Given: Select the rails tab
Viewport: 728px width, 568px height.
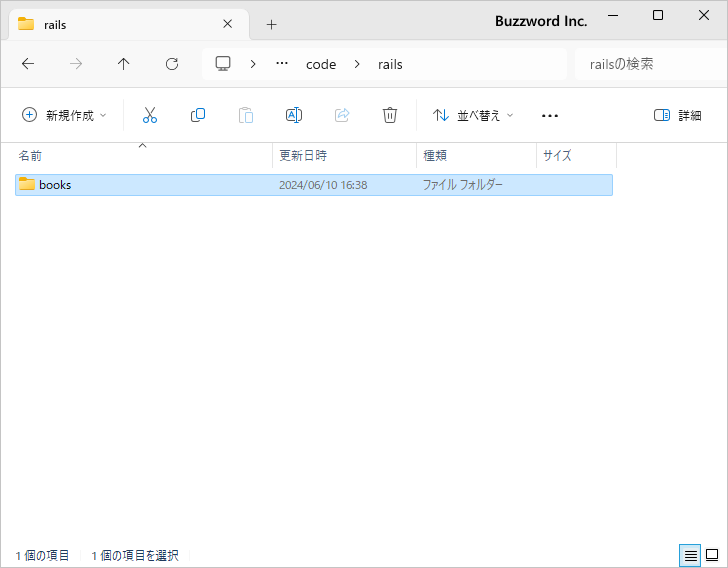Looking at the screenshot, I should [x=129, y=24].
